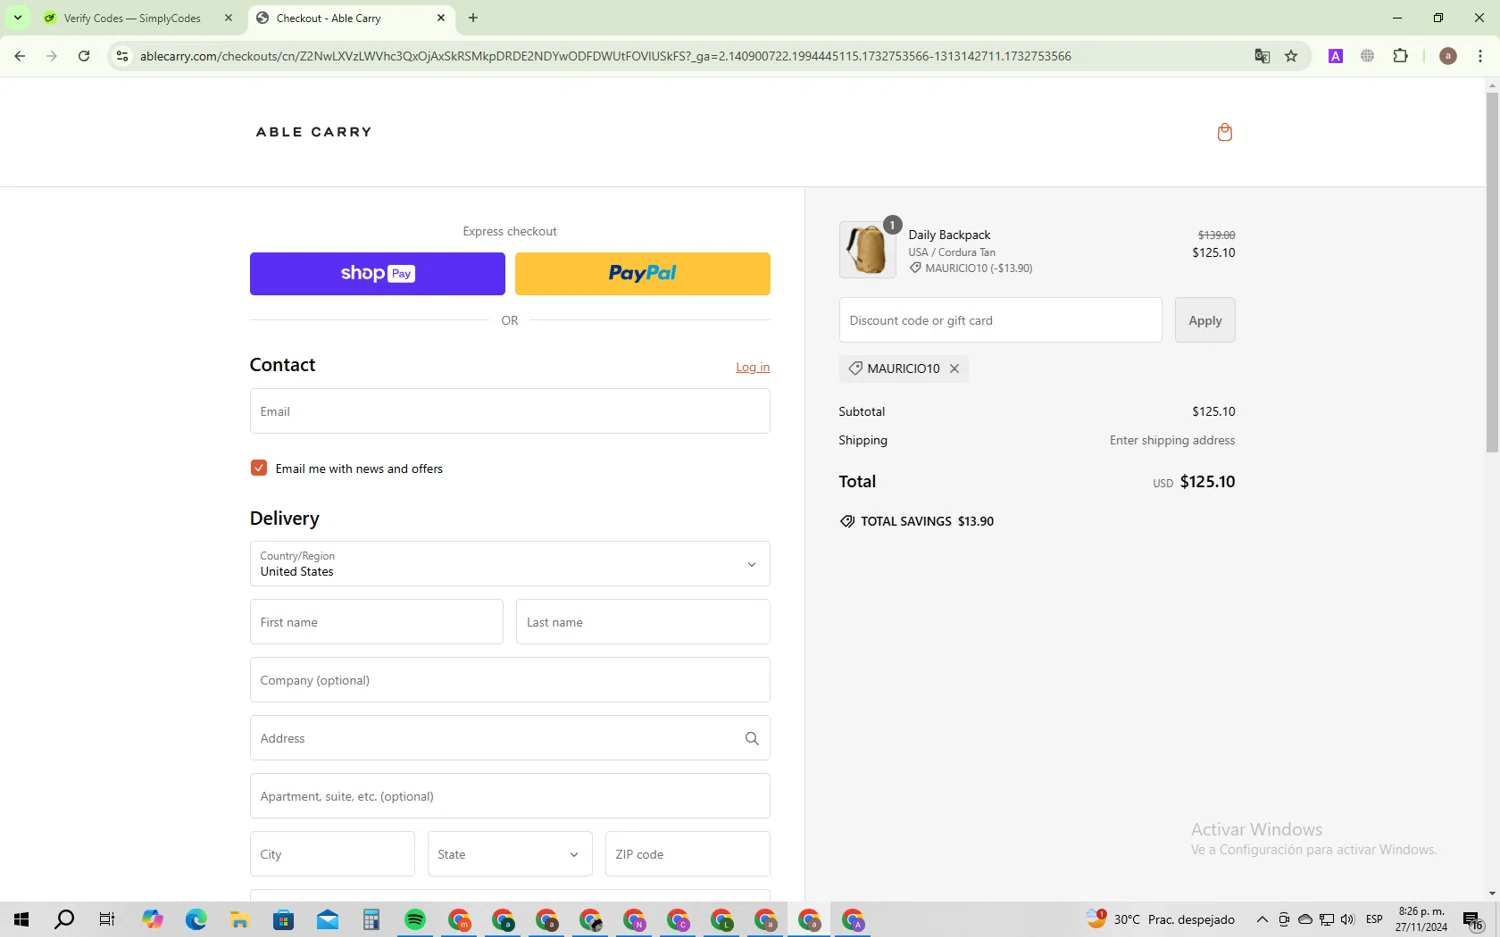The width and height of the screenshot is (1500, 937).
Task: Click the Company (optional) field
Action: click(510, 680)
